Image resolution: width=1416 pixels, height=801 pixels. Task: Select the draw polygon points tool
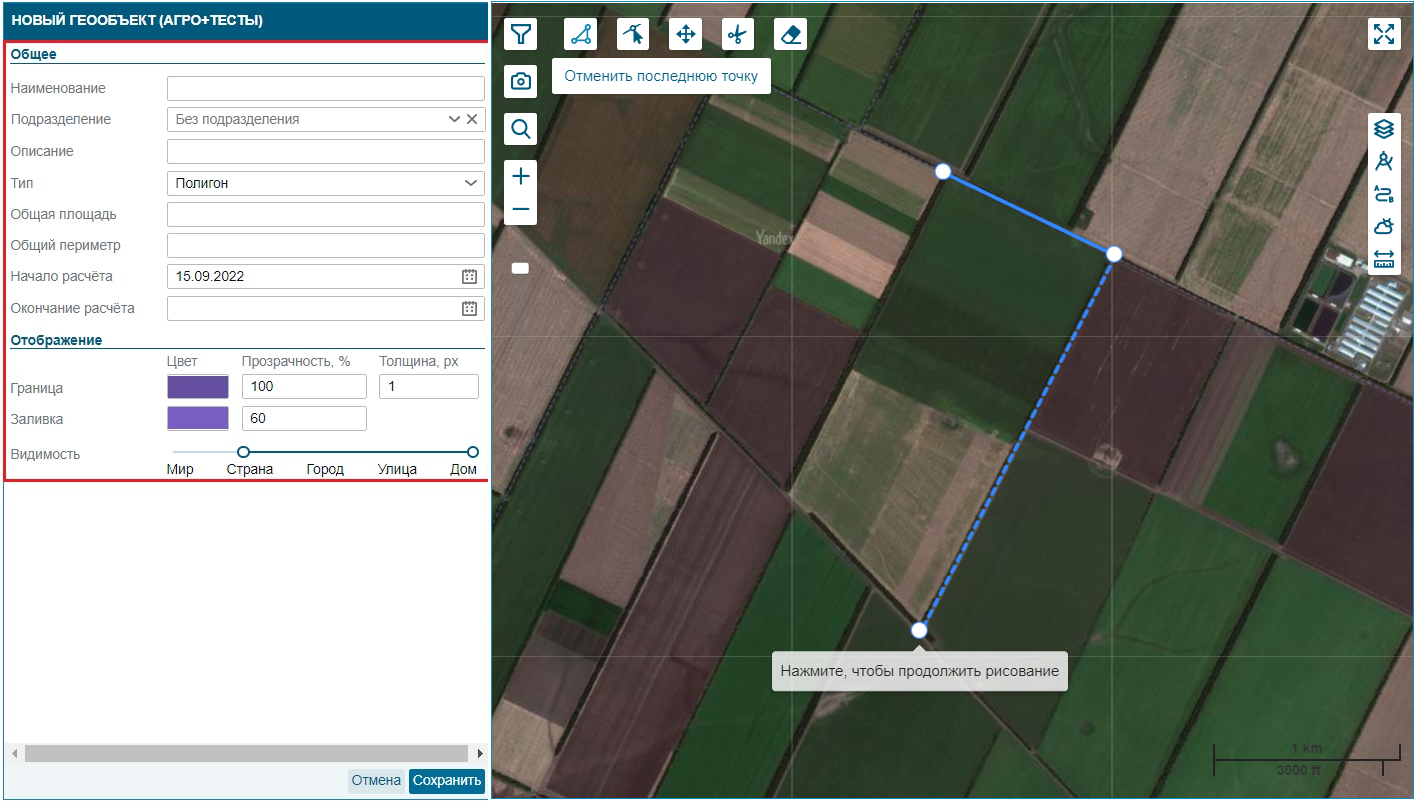point(581,34)
